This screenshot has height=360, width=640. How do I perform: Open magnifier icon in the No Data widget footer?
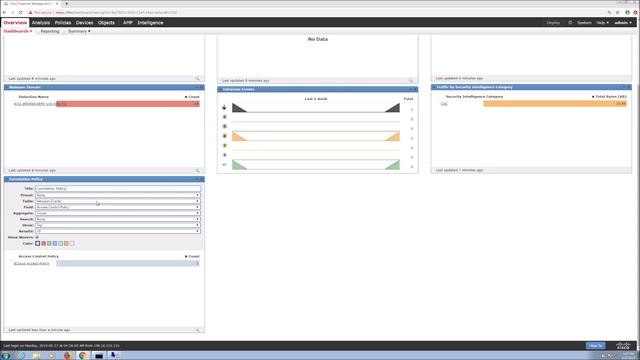[x=411, y=81]
